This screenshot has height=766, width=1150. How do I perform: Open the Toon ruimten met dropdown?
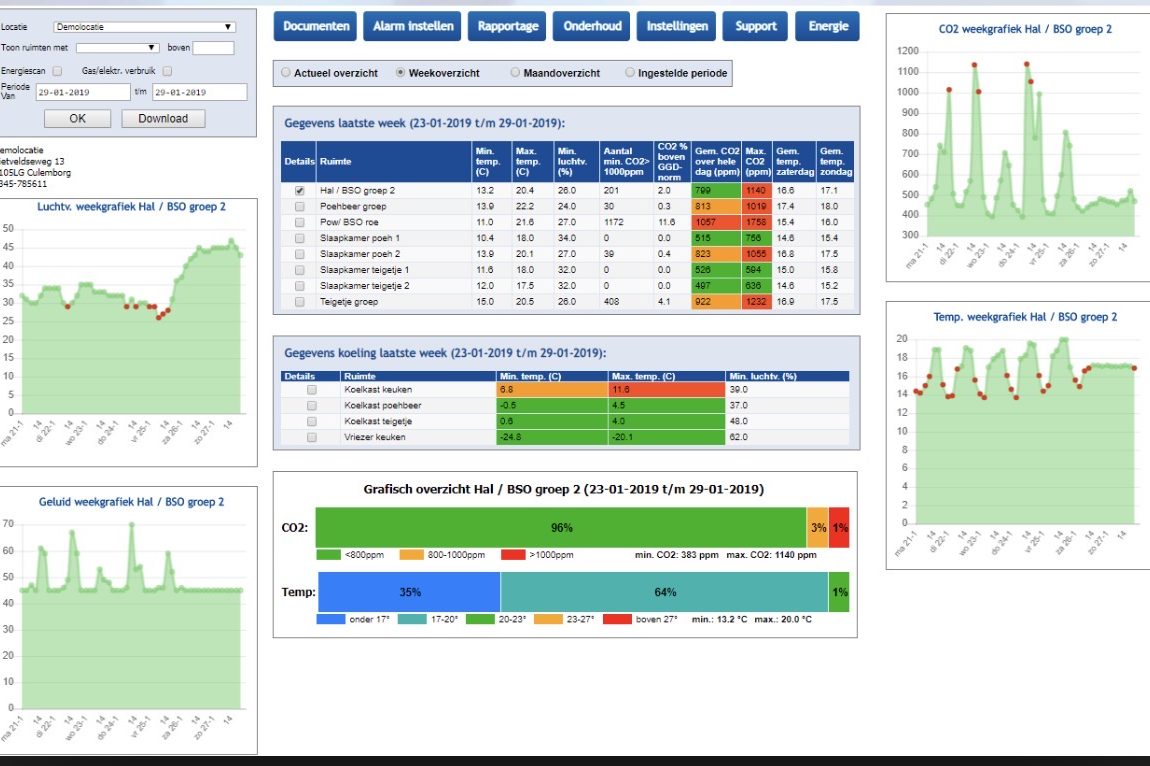point(118,47)
